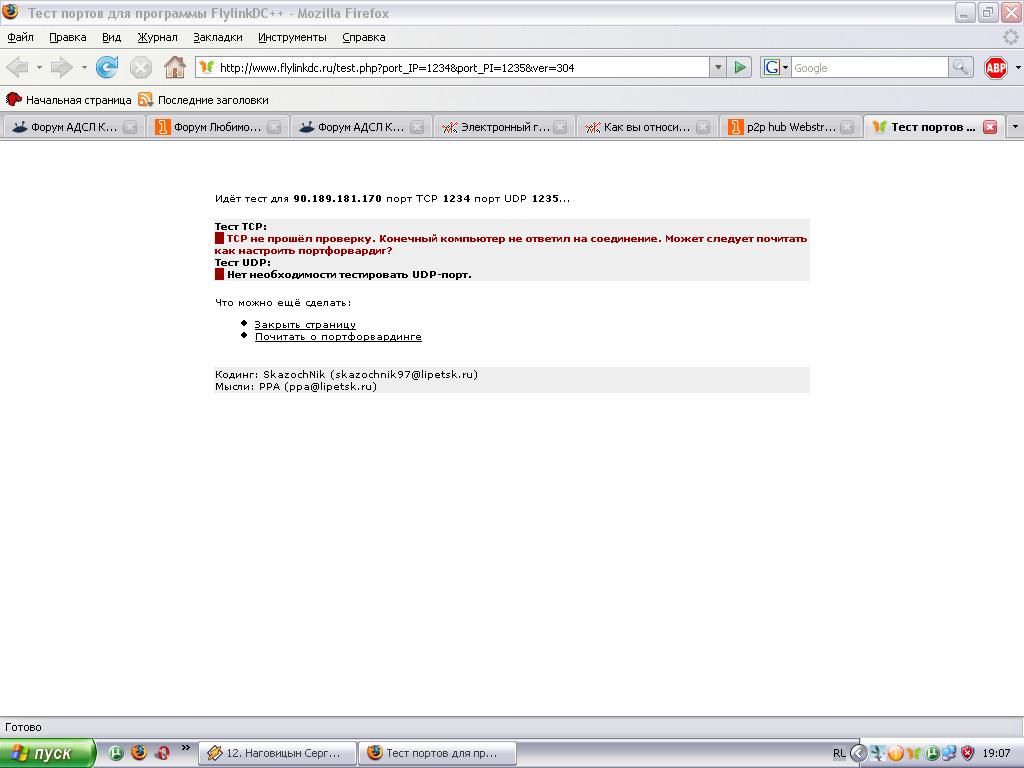Click the Home icon in toolbar
Viewport: 1024px width, 768px height.
(x=175, y=68)
